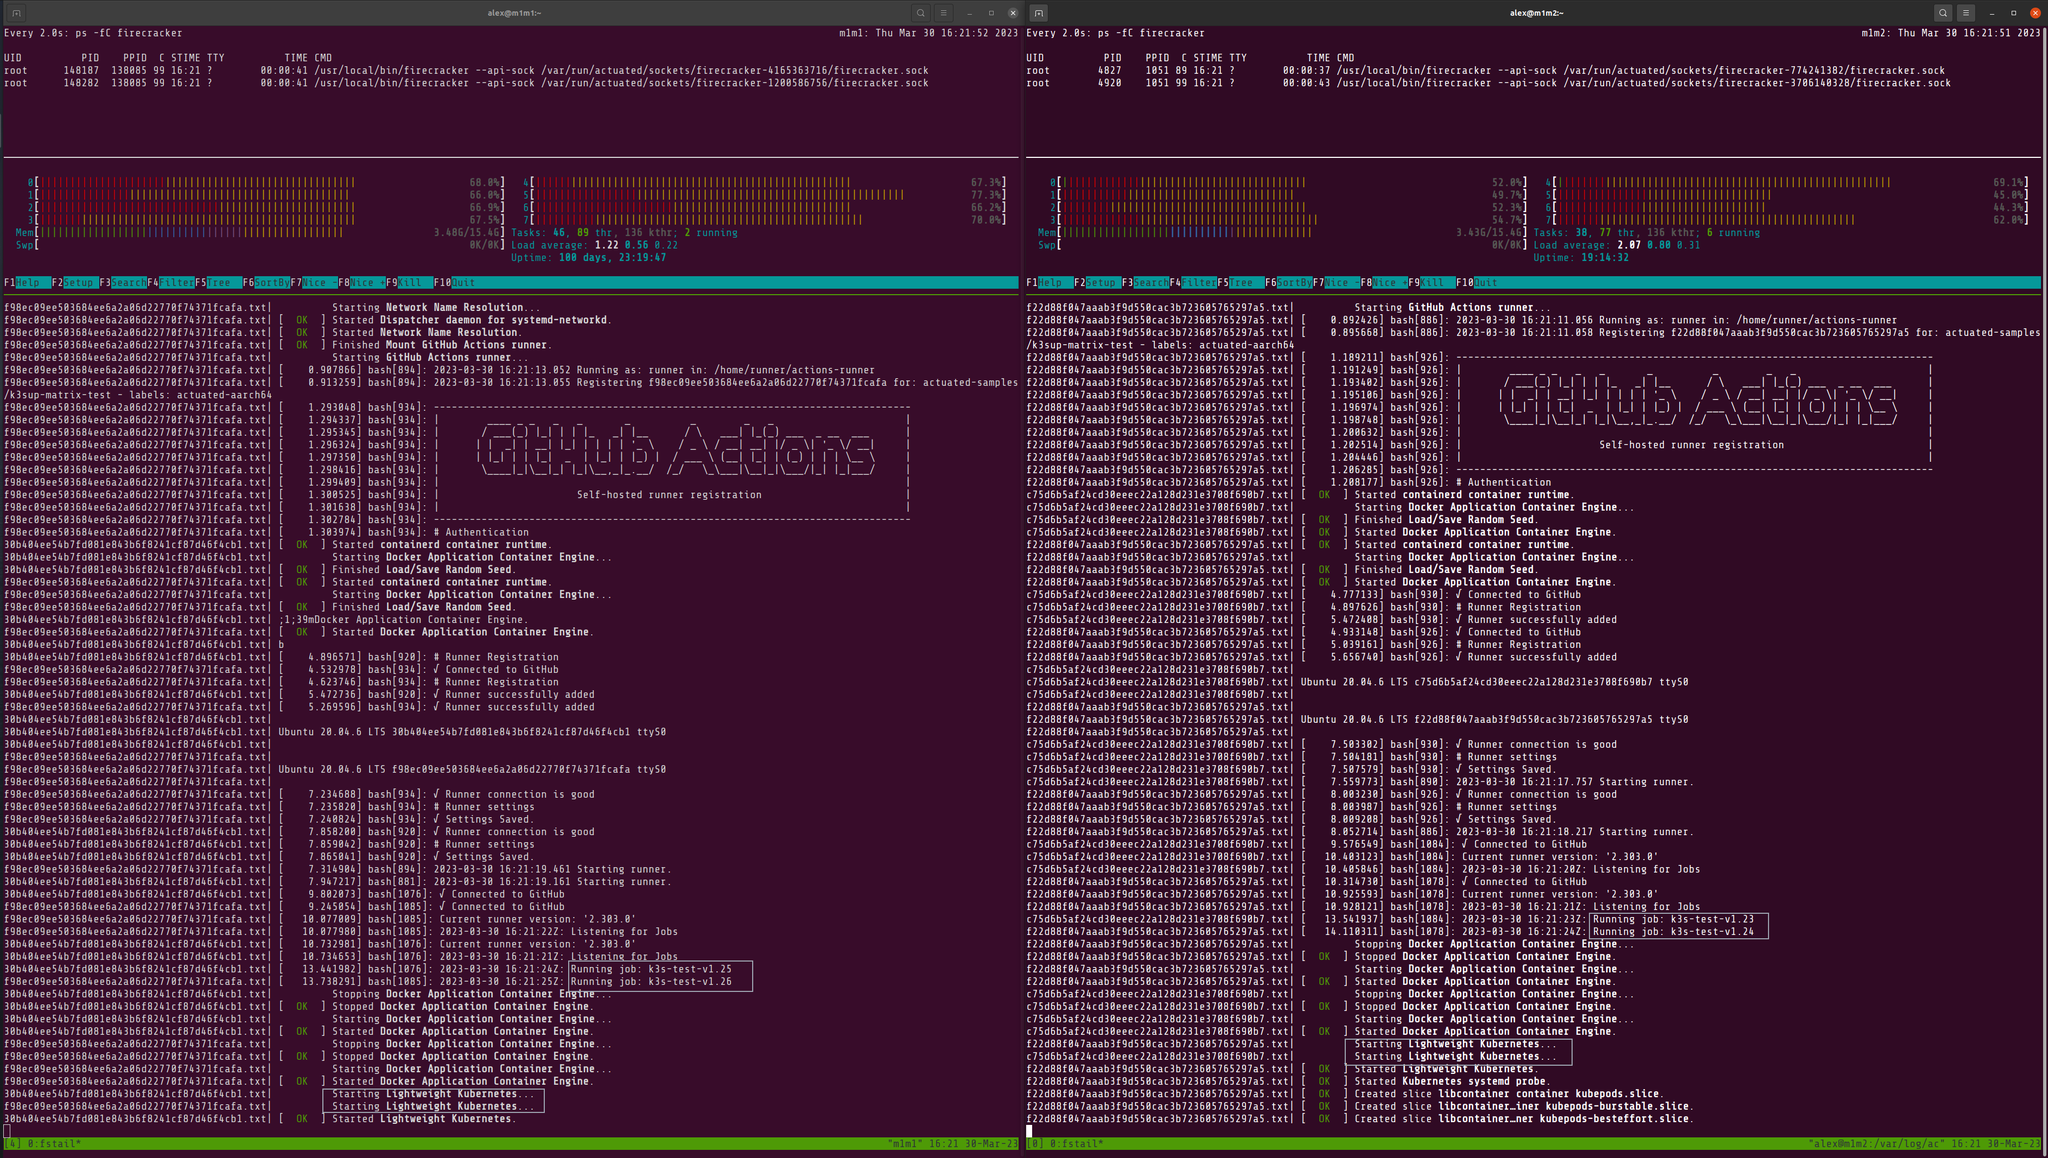Open a new tab in the m1m2 terminal

pos(1039,13)
